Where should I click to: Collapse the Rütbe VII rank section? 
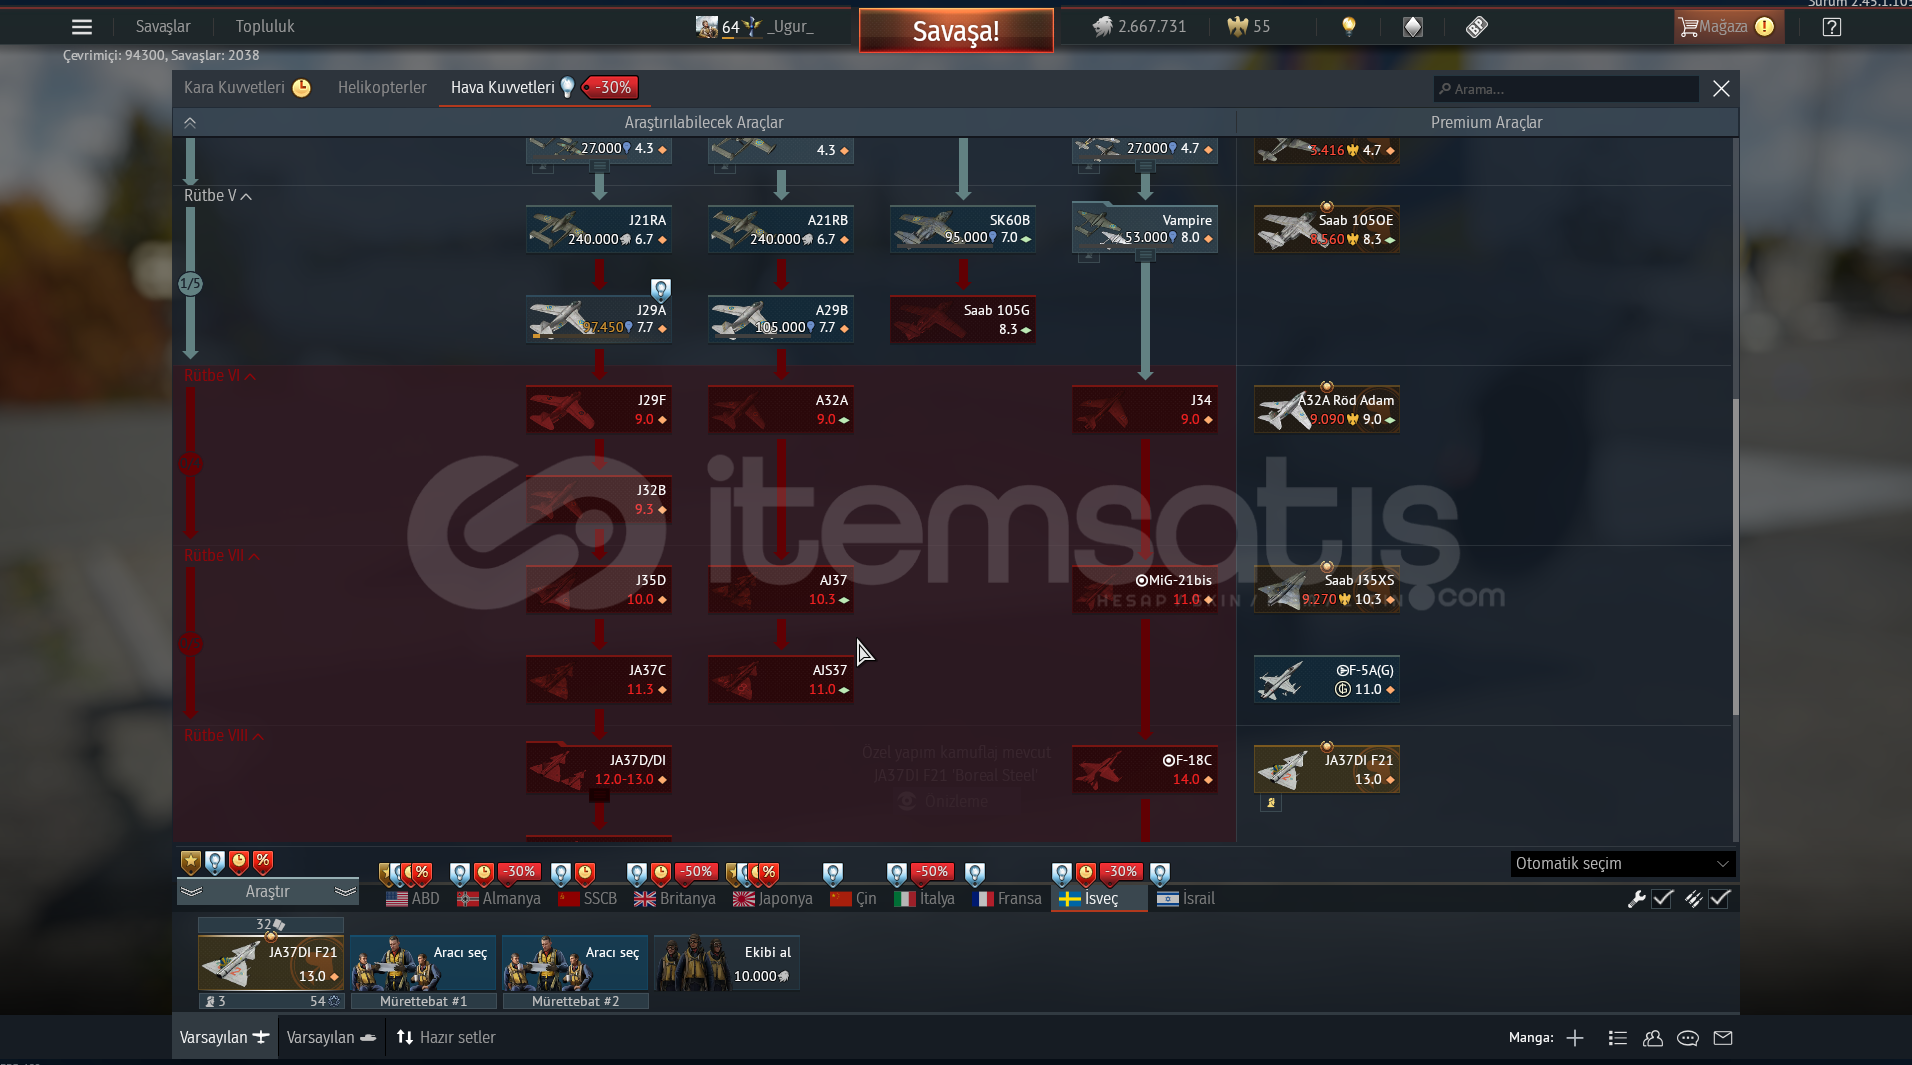click(222, 556)
